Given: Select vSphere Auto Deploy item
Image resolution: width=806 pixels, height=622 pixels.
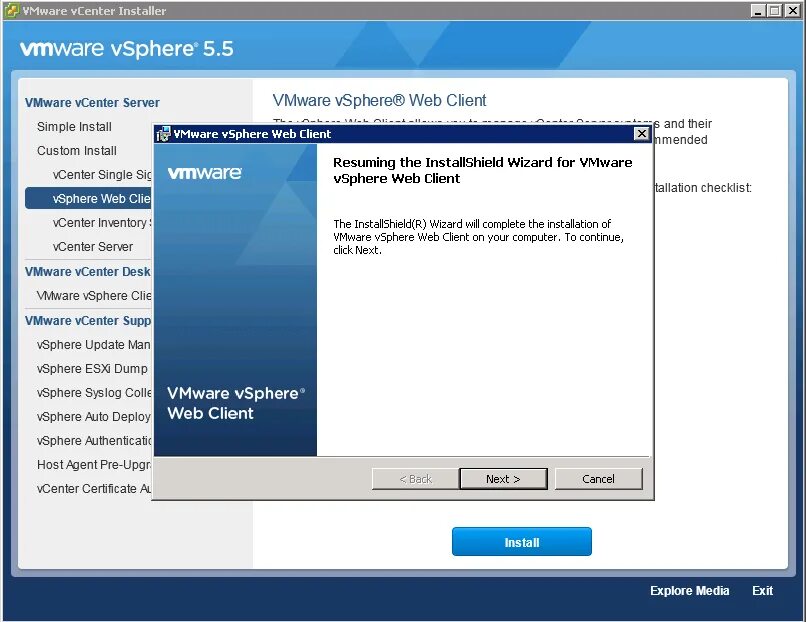Looking at the screenshot, I should coord(94,416).
